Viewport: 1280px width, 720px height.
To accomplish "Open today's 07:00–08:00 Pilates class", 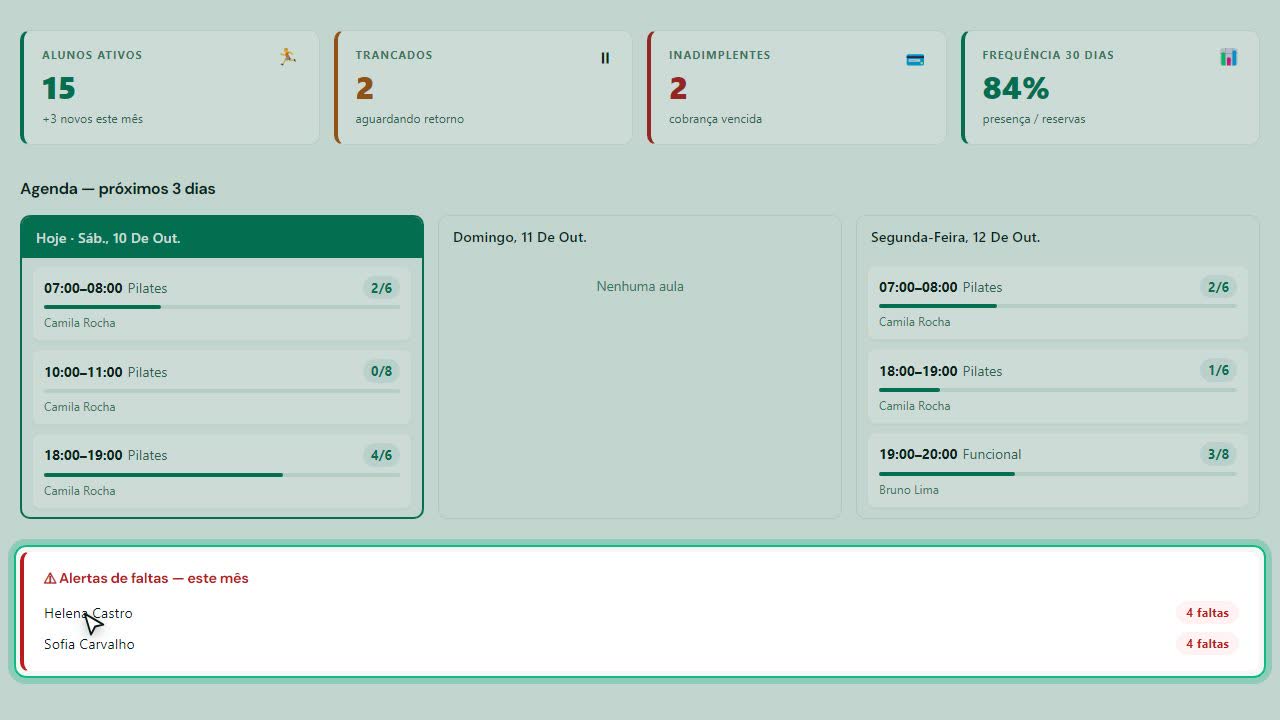I will [222, 303].
